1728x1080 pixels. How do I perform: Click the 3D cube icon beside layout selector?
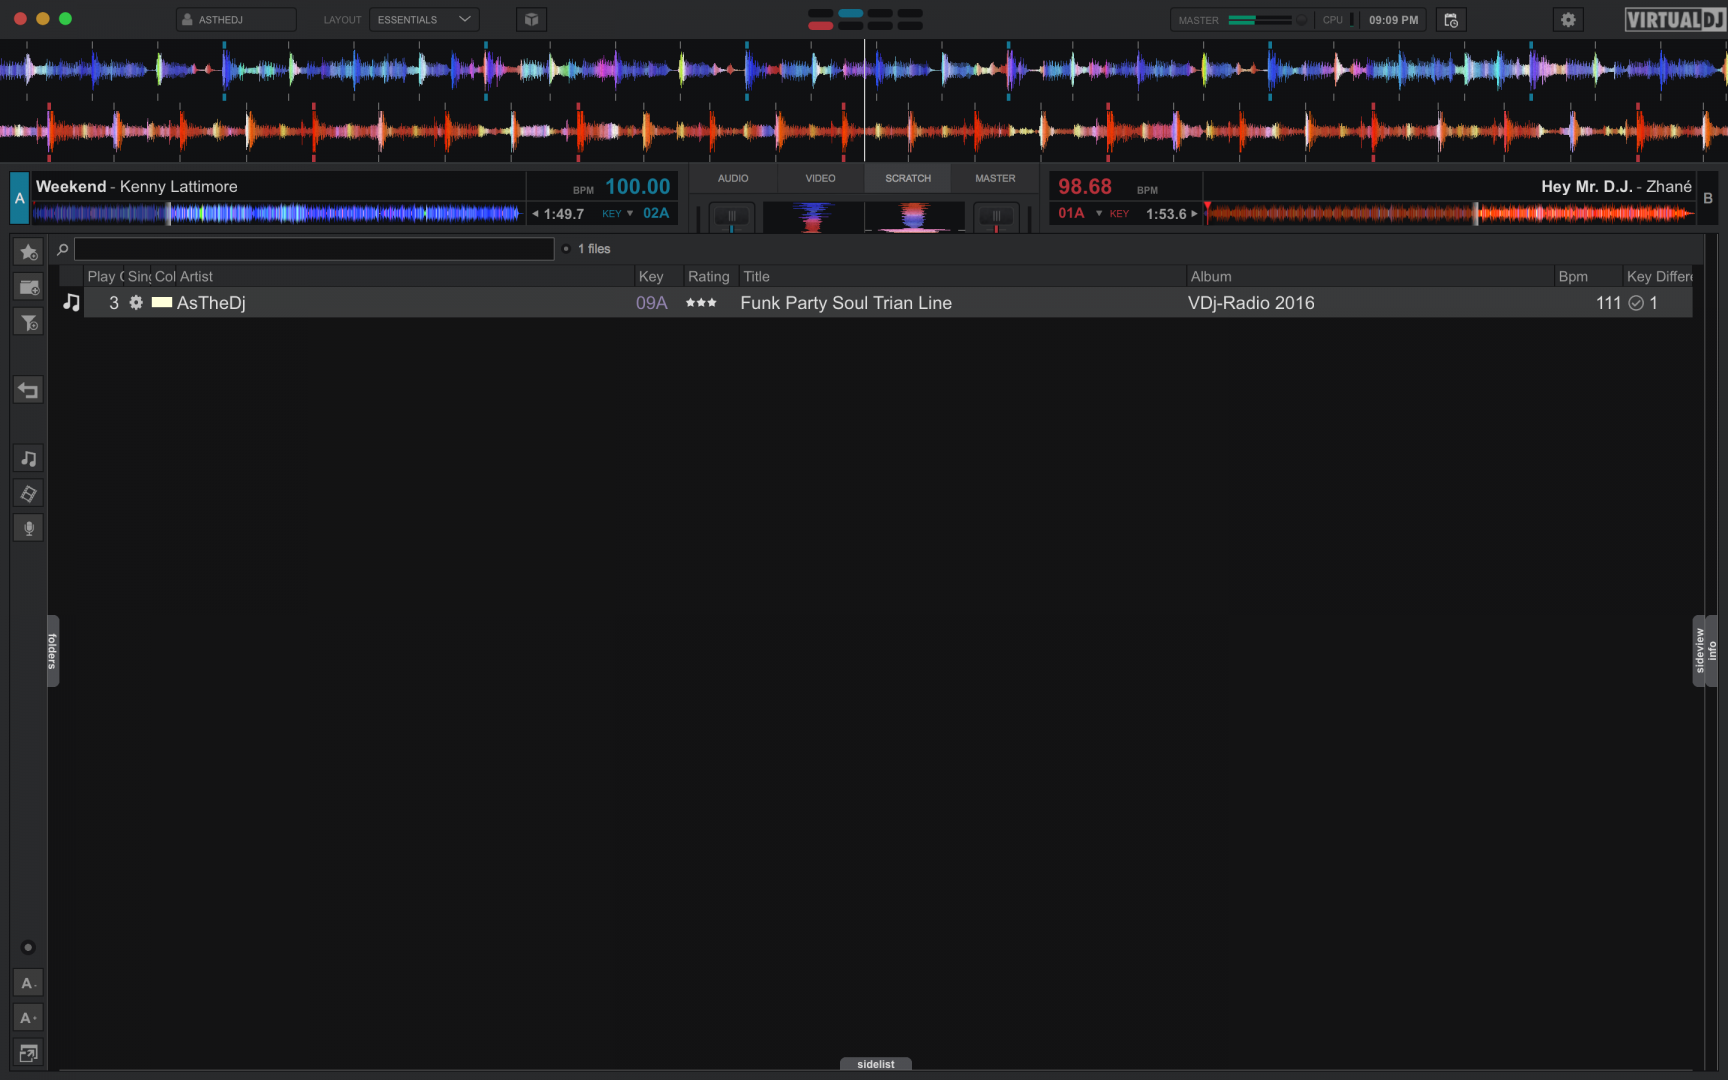click(531, 20)
